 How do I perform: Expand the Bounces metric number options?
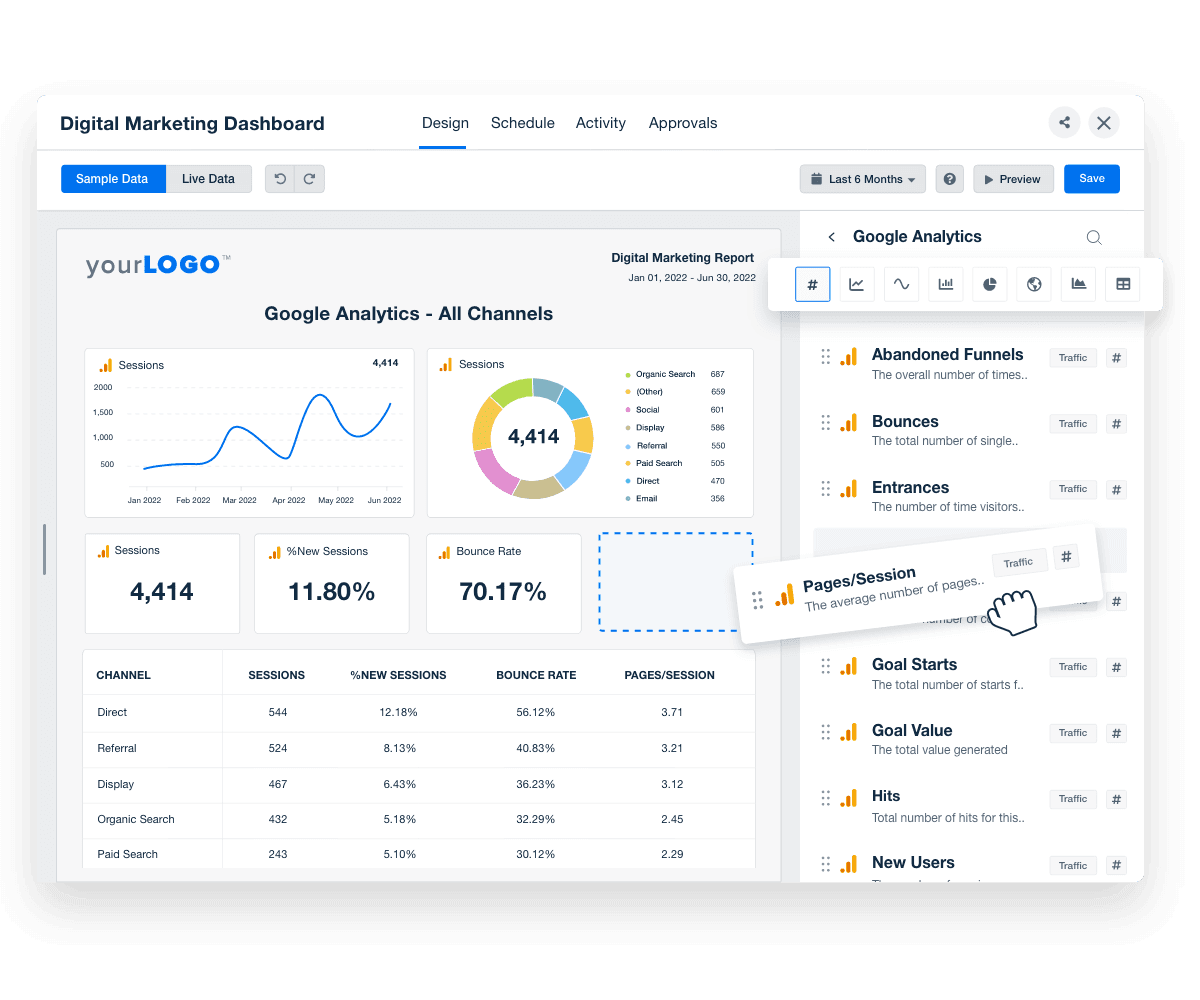pyautogui.click(x=1116, y=423)
